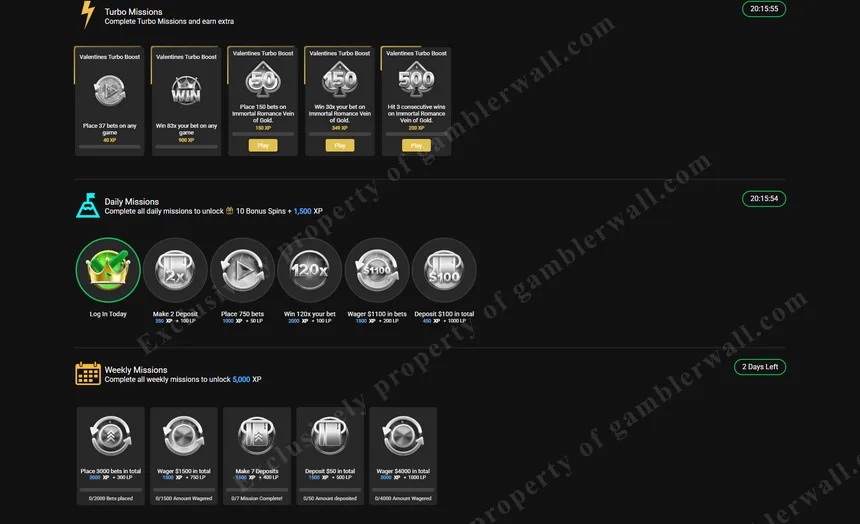Click the Daily Missions countdown timer 20:15:54
Viewport: 860px width, 524px height.
point(764,199)
